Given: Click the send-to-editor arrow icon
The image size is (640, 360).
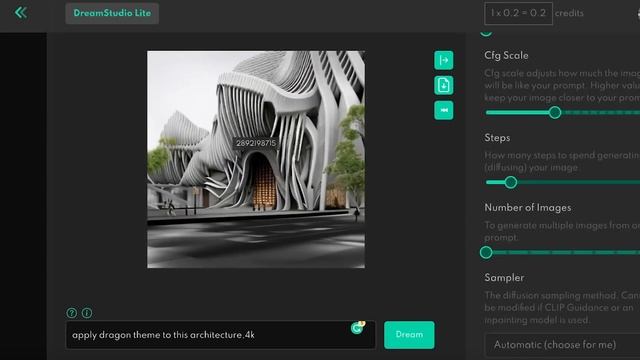Looking at the screenshot, I should [444, 60].
